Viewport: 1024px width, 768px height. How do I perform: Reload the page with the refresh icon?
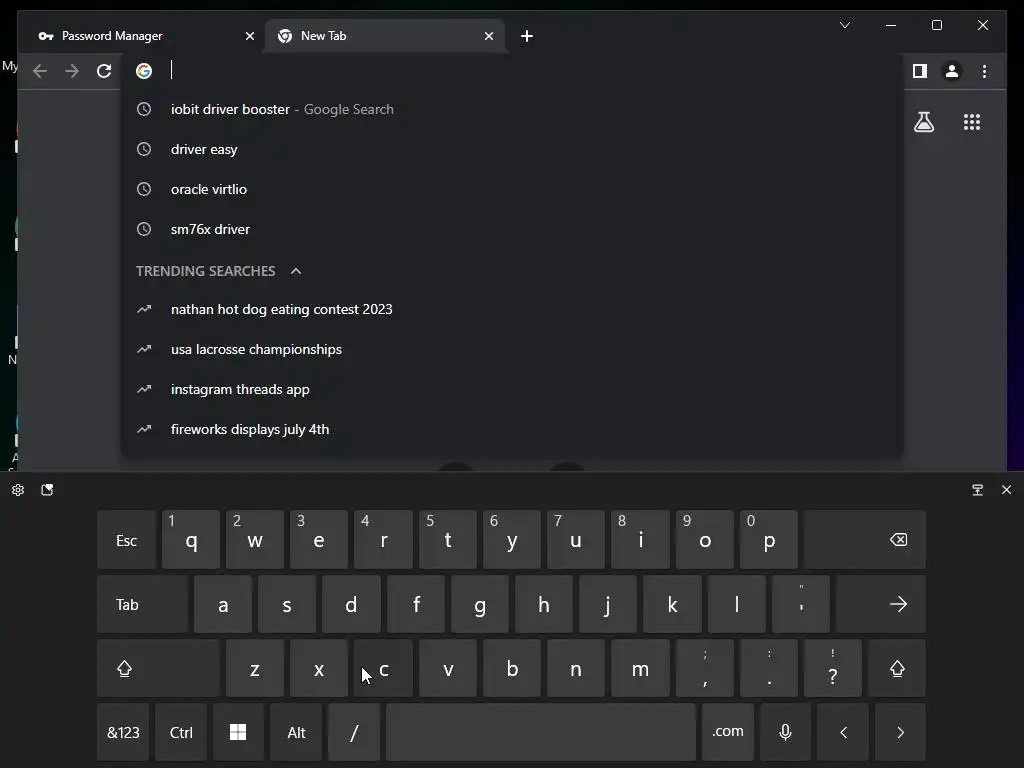pyautogui.click(x=104, y=71)
